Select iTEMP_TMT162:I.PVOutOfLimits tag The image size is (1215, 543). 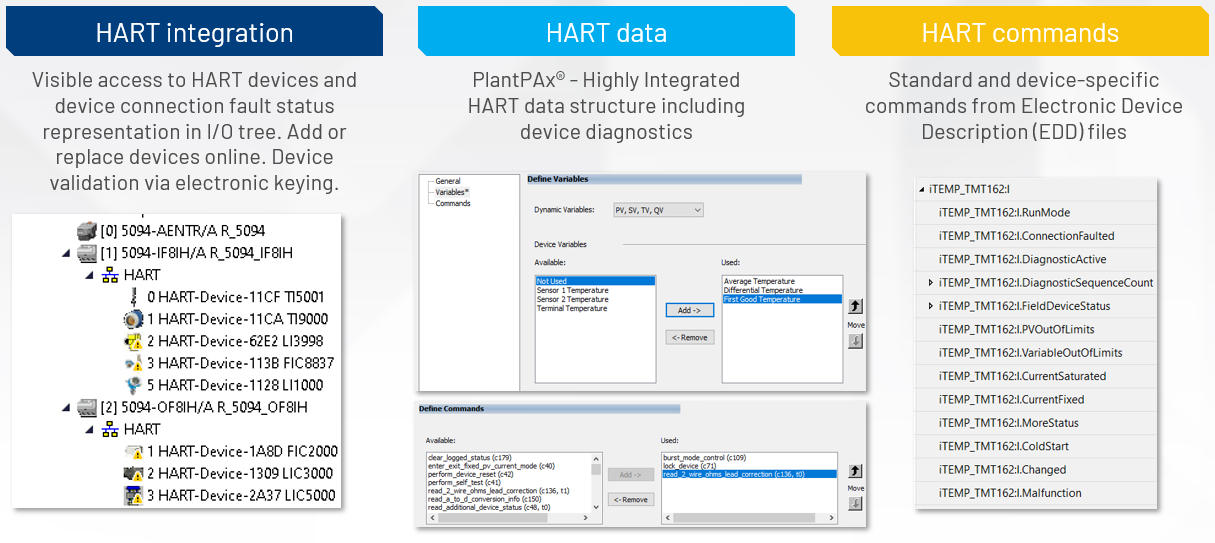point(1036,329)
